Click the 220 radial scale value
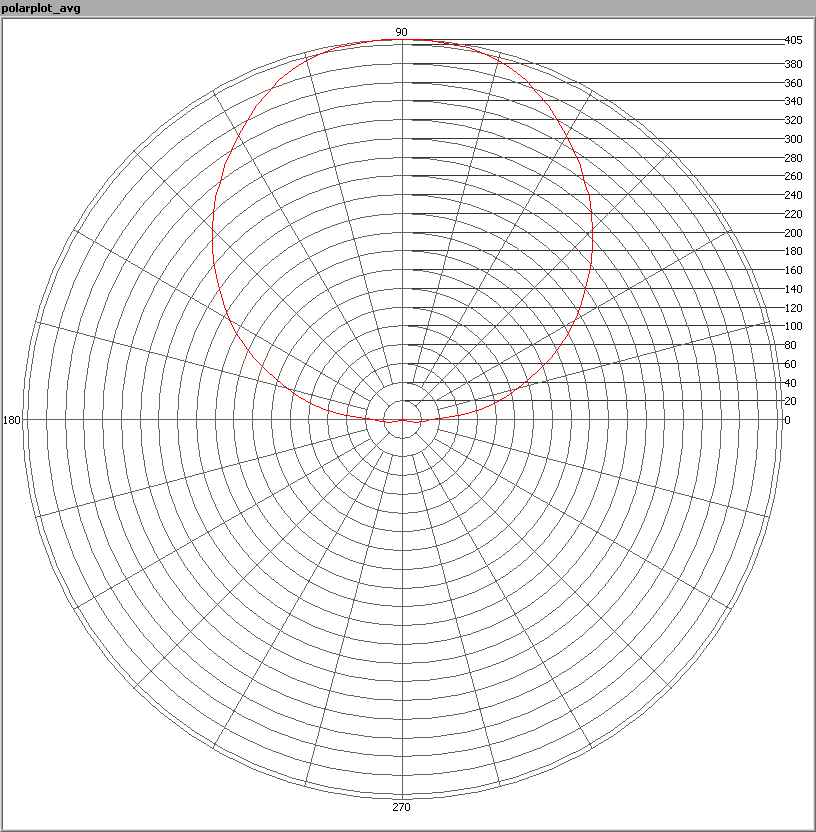The image size is (816, 832). click(793, 214)
